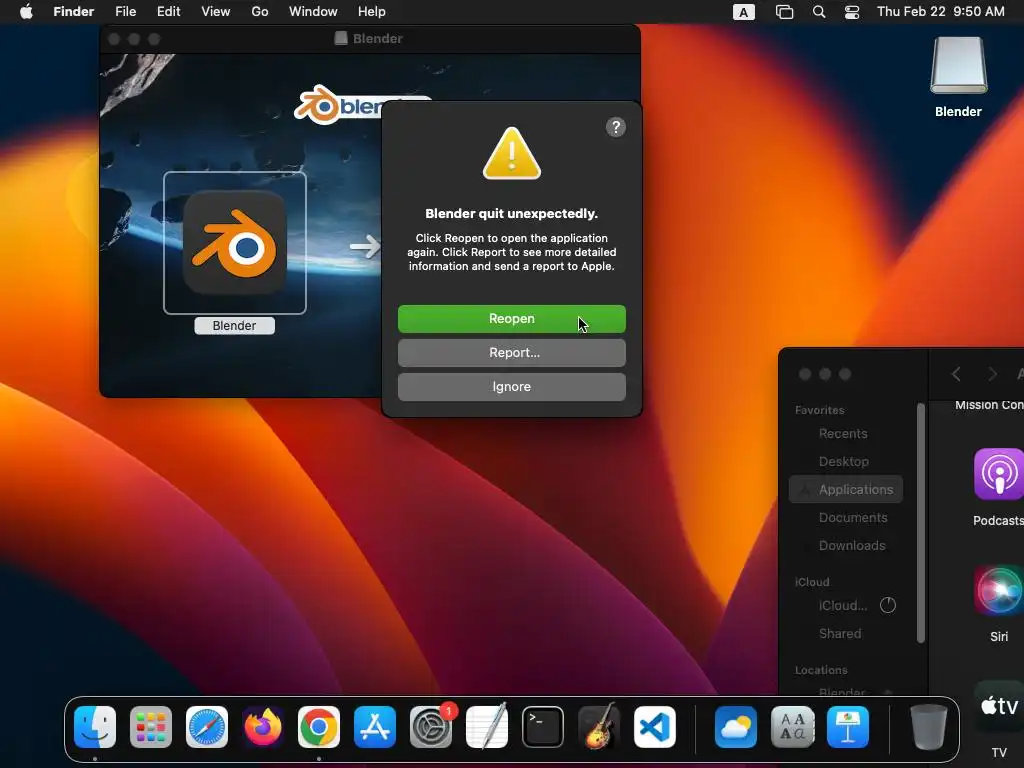Click the Blender label under the app icon
This screenshot has height=768, width=1024.
coord(234,325)
